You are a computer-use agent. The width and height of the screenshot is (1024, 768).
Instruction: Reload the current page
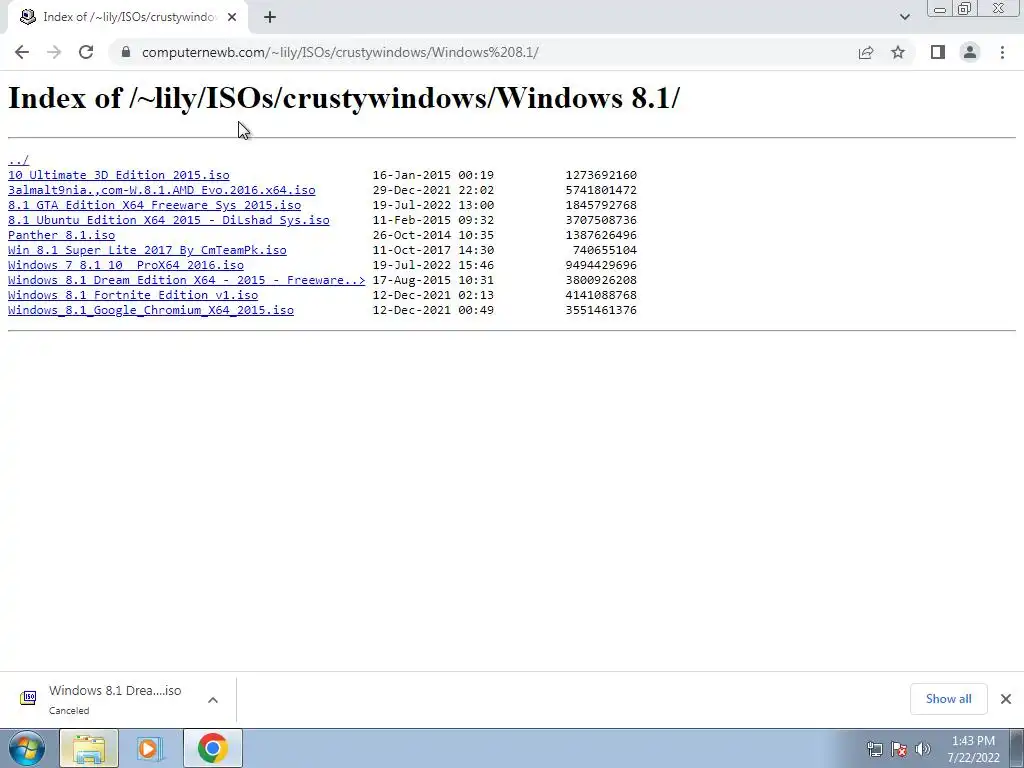pos(86,52)
